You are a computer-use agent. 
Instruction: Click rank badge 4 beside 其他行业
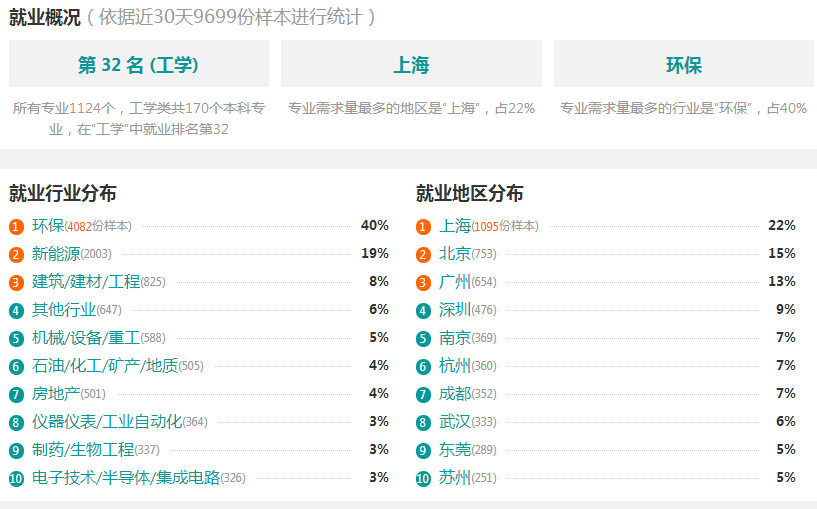[x=16, y=311]
